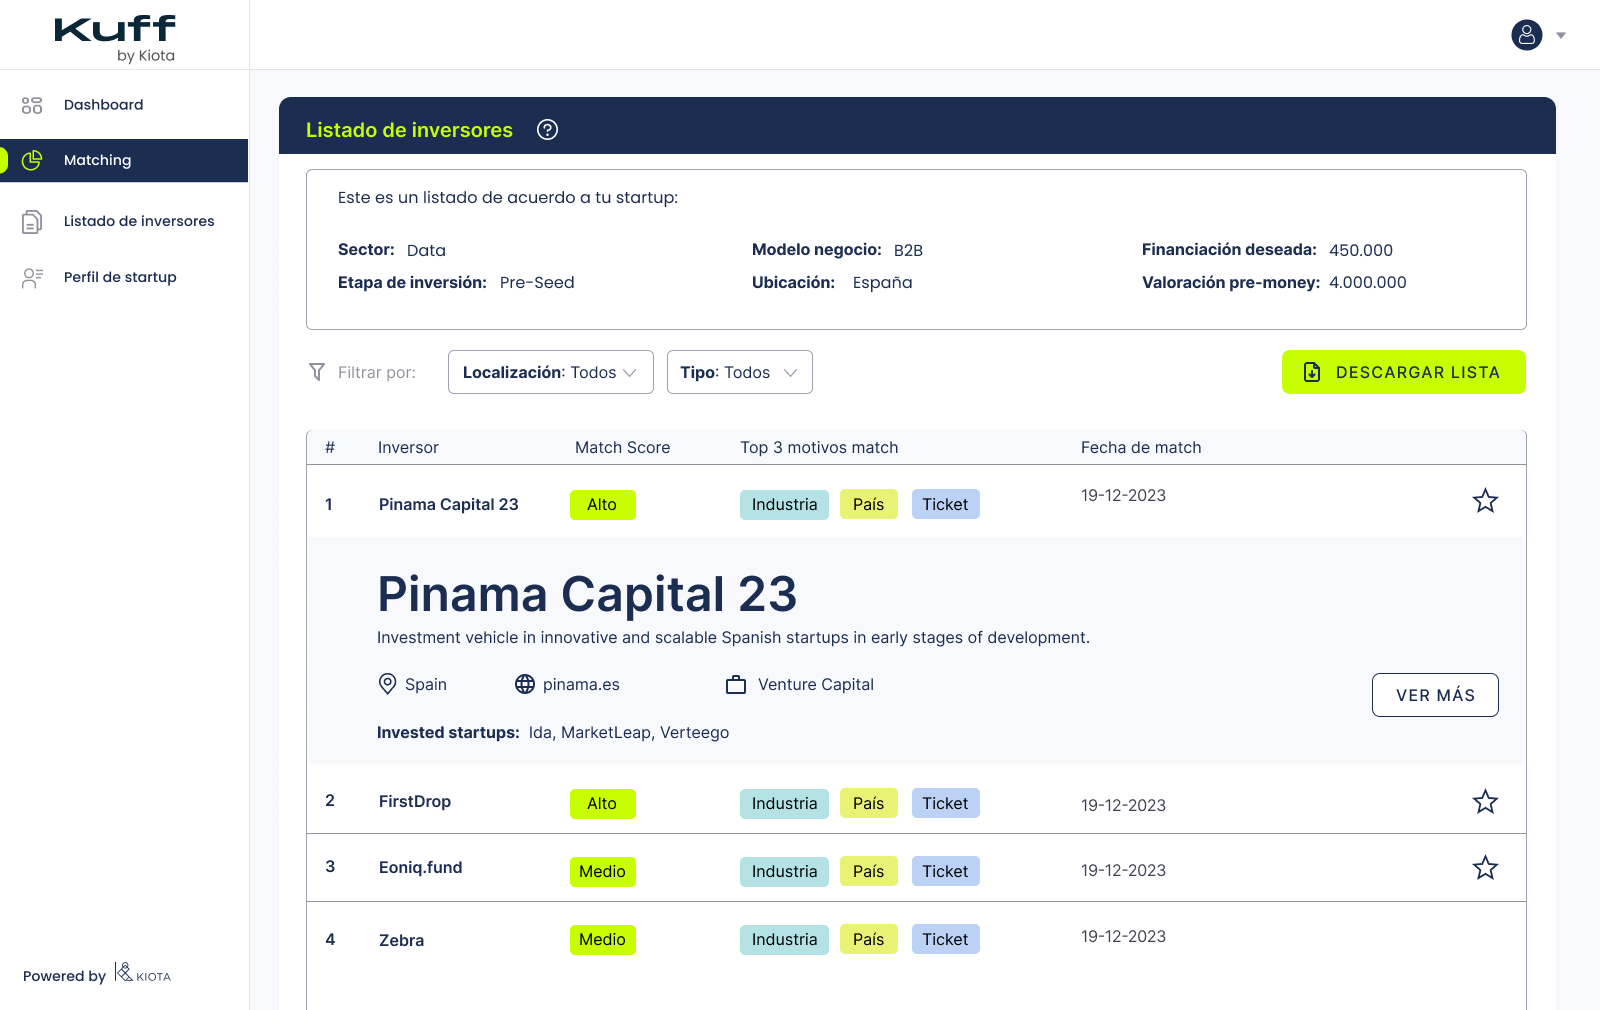Click the Listado de inversores document icon
The image size is (1600, 1010).
[x=32, y=222]
